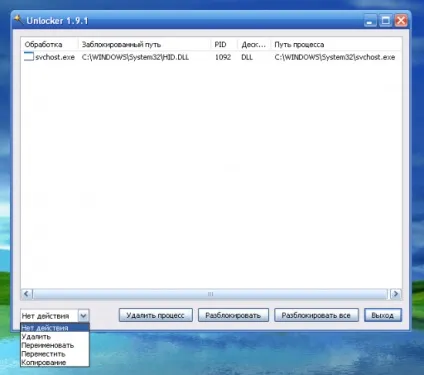Click process path C:\WINDOWS\System32\svchost.exe
Screen dimensions: 424x375
click(x=335, y=57)
